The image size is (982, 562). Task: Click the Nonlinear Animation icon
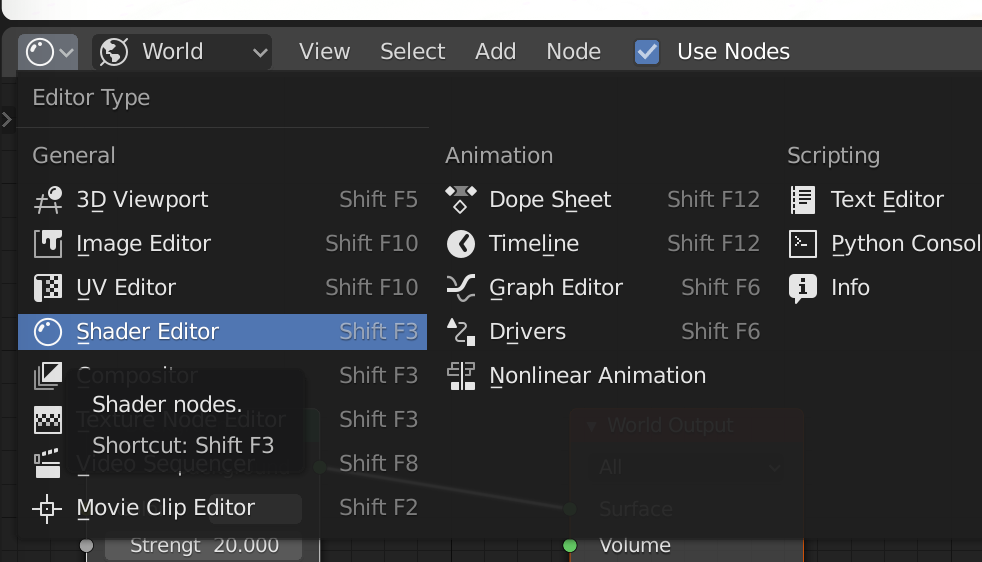click(x=461, y=376)
